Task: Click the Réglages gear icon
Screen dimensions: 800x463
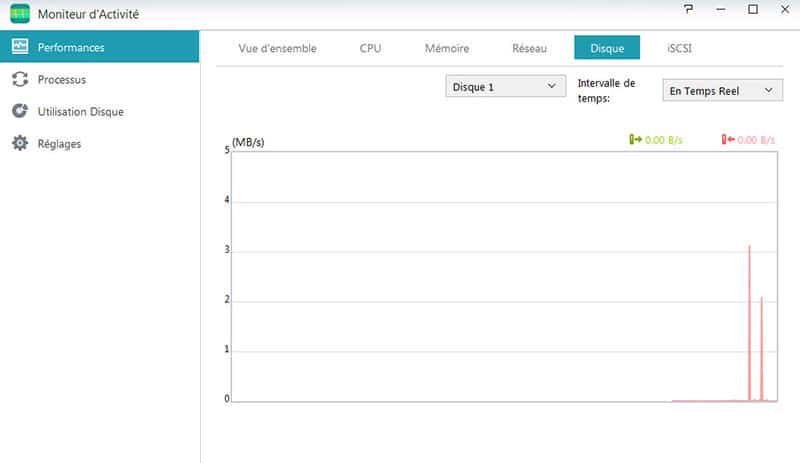Action: click(x=20, y=143)
